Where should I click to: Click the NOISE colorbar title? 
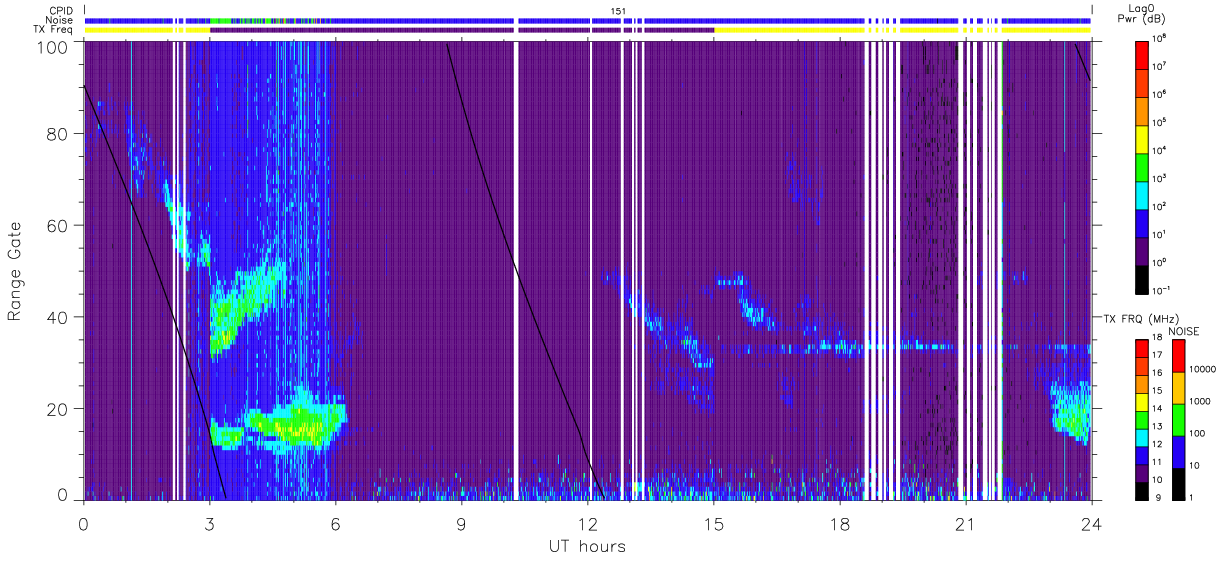(x=1184, y=330)
